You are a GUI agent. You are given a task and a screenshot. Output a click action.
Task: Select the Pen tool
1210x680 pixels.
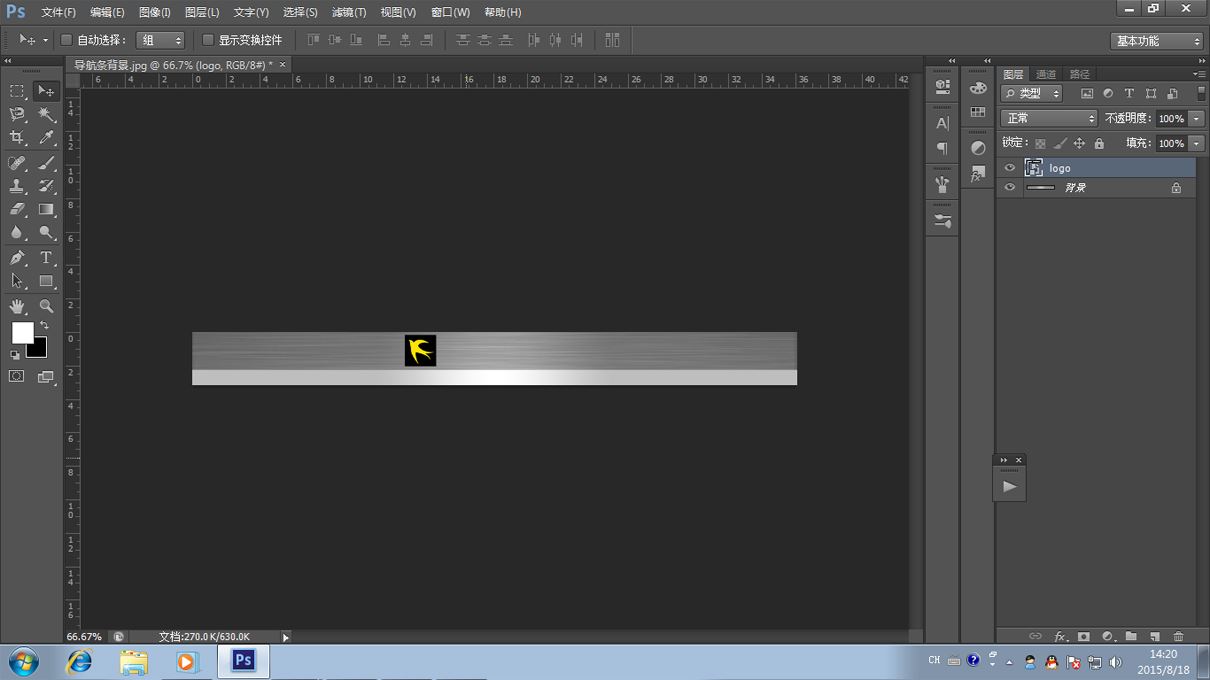pyautogui.click(x=17, y=257)
